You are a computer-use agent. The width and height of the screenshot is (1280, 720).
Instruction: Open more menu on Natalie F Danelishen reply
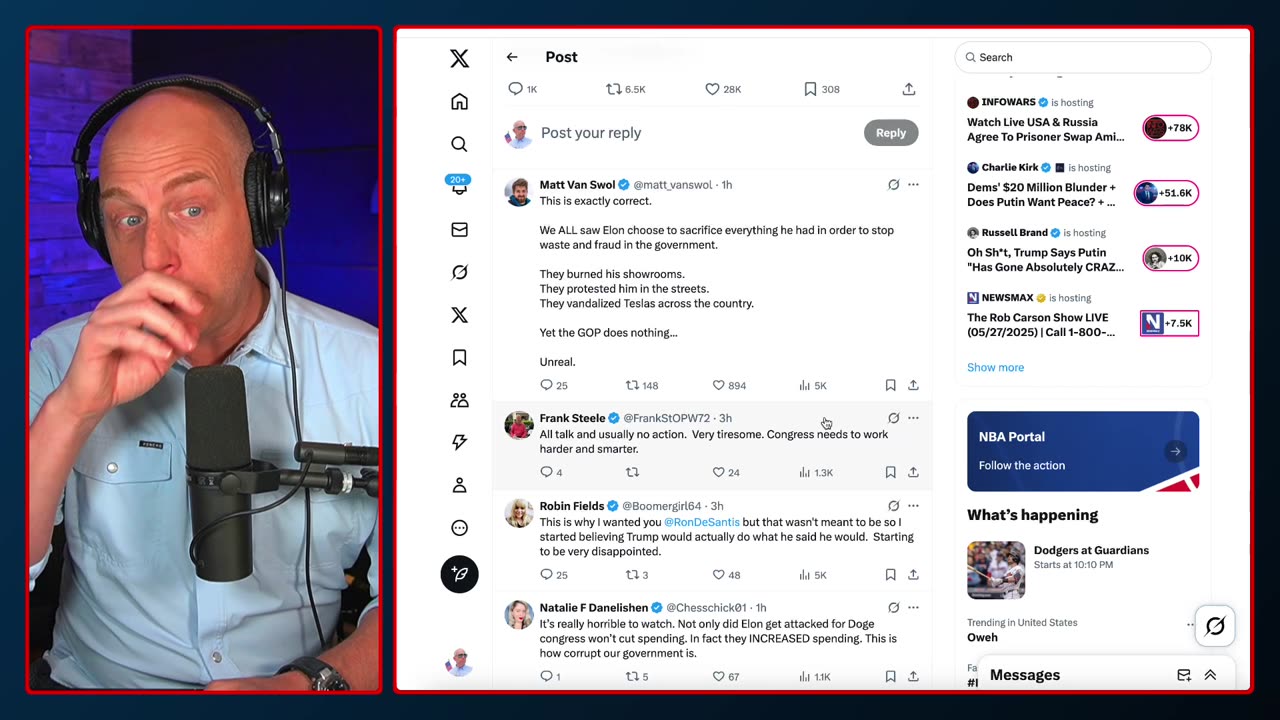pos(913,607)
